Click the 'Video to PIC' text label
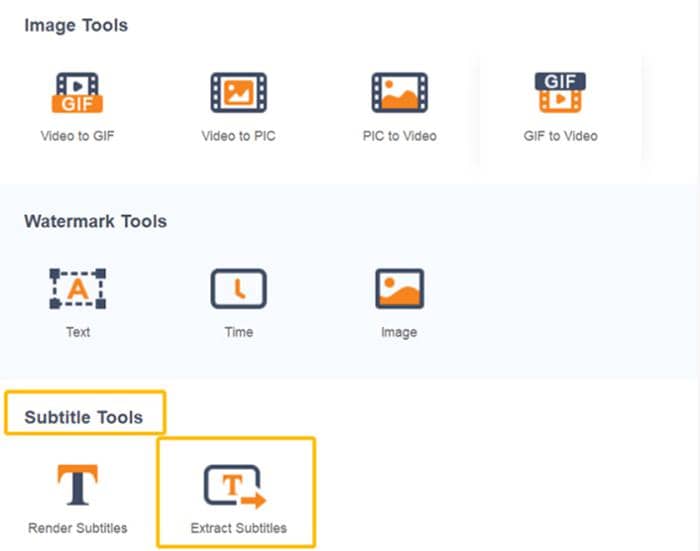Screen dimensions: 700x551 (238, 136)
